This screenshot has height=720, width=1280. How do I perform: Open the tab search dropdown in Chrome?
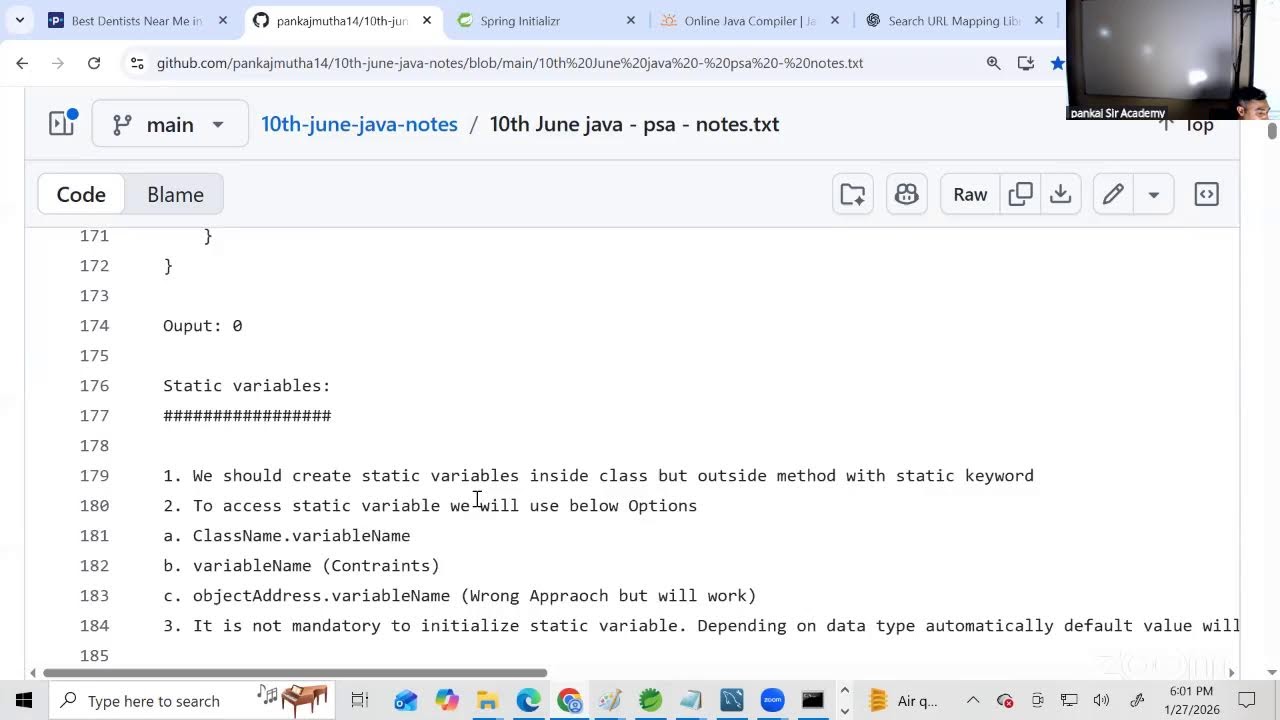tap(19, 20)
